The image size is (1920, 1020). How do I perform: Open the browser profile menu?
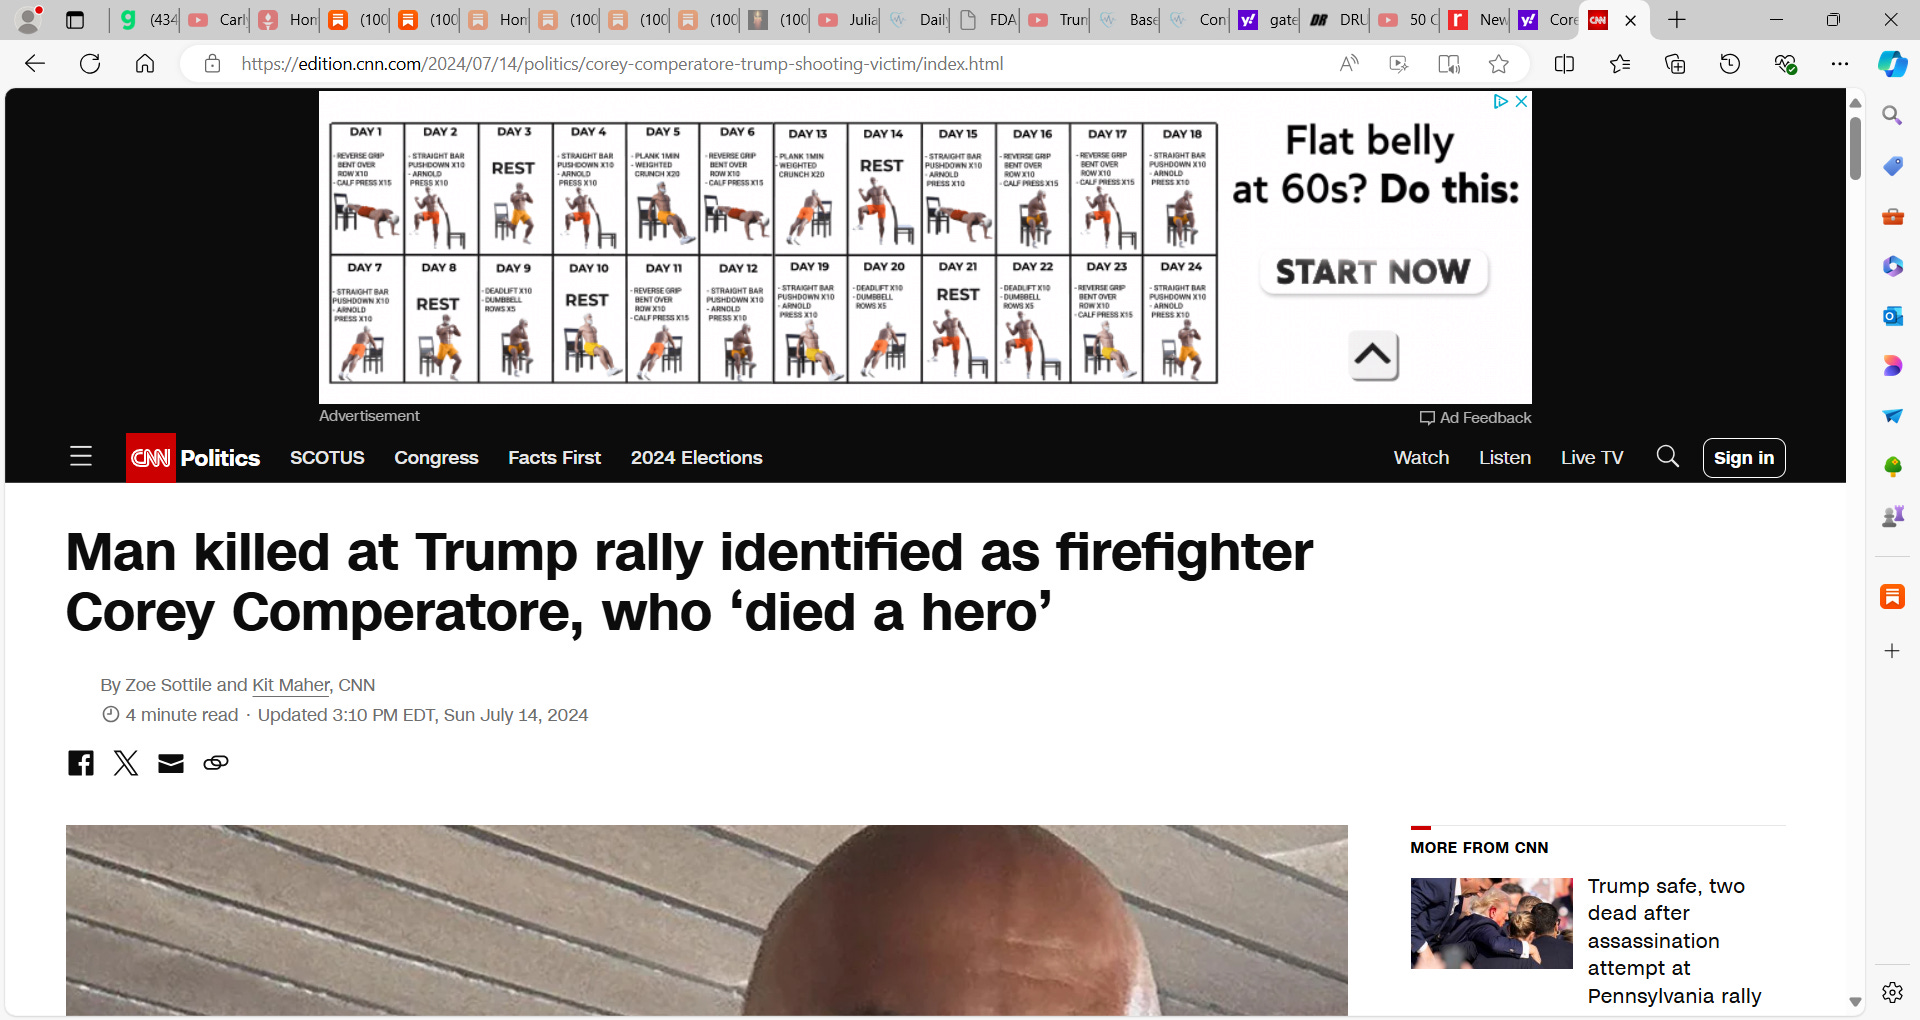point(30,19)
